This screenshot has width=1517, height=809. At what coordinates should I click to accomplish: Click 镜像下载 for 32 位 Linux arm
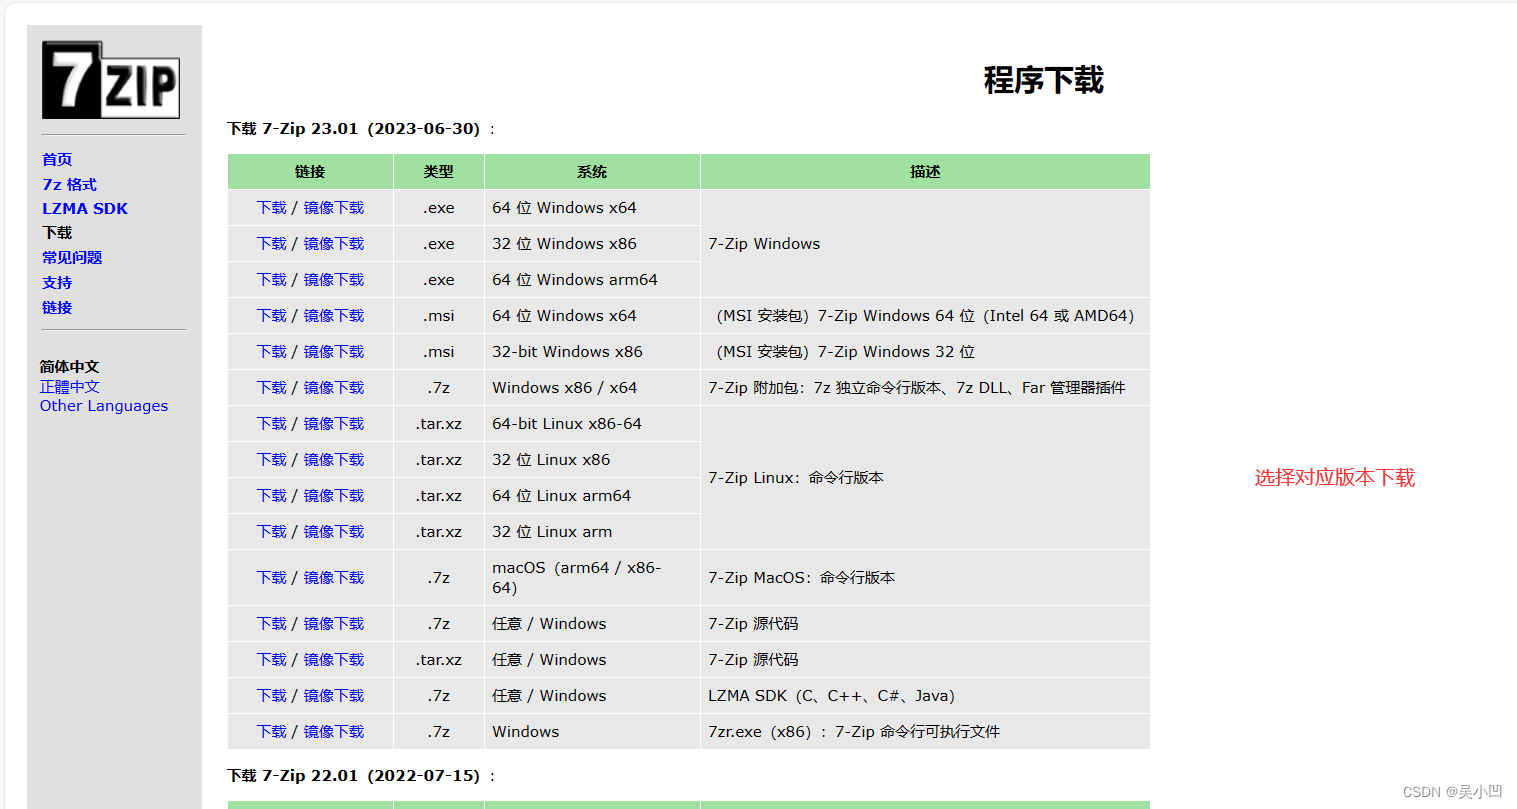pos(334,531)
